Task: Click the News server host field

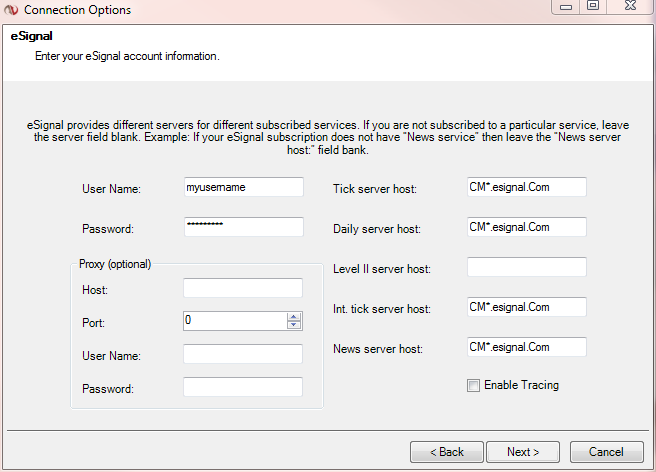Action: [x=526, y=347]
